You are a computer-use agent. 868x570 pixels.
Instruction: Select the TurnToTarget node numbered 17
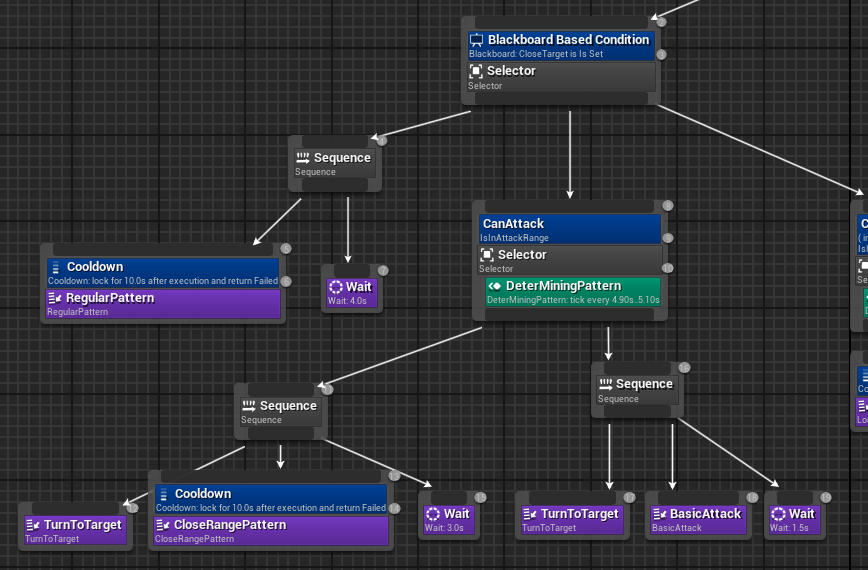572,519
